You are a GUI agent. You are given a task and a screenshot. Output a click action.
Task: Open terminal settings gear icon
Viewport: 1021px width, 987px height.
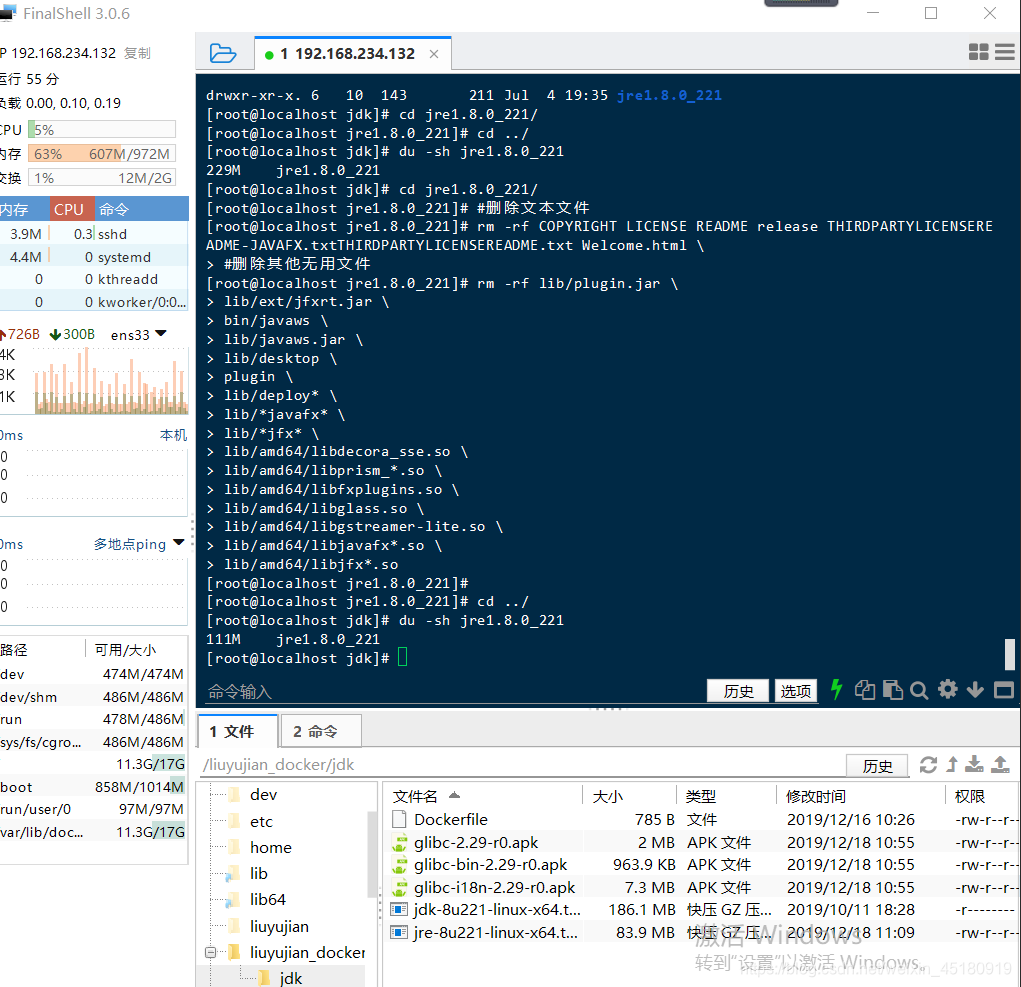947,689
